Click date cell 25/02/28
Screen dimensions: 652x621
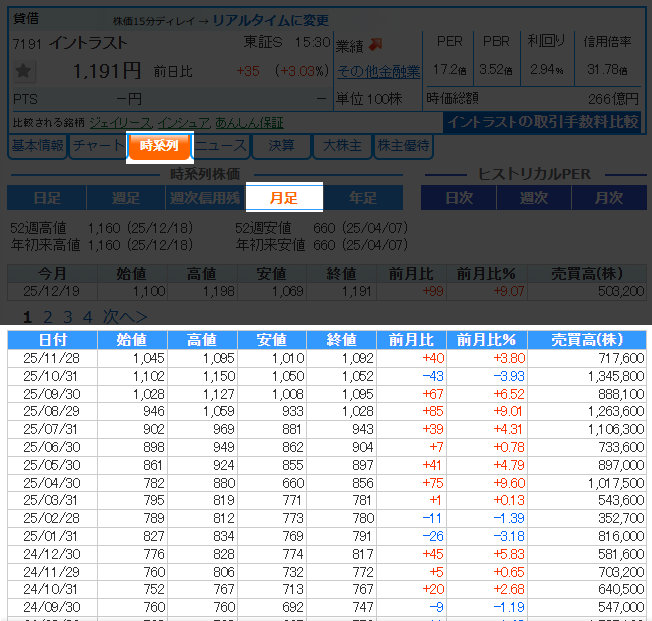coord(52,518)
